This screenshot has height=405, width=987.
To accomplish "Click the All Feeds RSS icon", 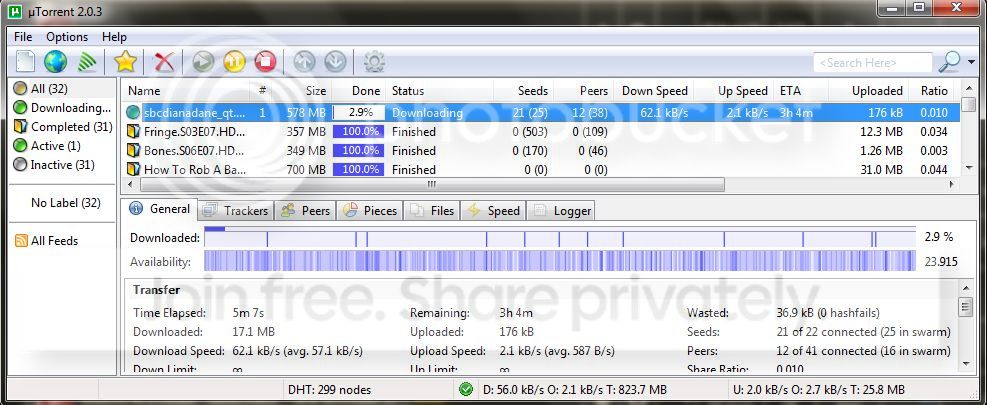I will pyautogui.click(x=21, y=241).
